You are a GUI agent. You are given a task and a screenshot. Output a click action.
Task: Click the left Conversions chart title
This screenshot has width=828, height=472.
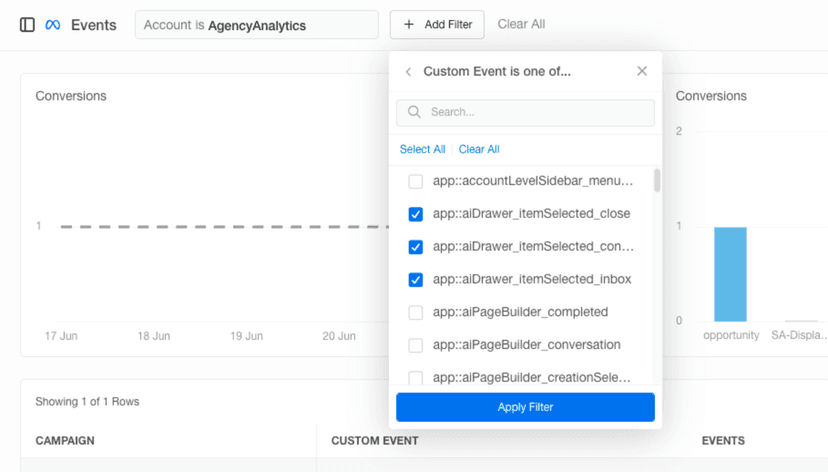(x=71, y=96)
